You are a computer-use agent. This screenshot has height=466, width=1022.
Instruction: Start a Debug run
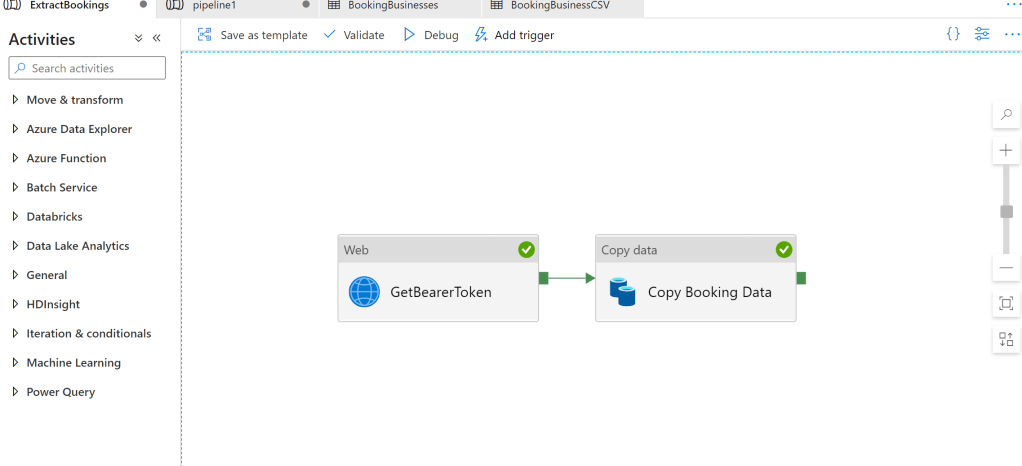click(430, 35)
